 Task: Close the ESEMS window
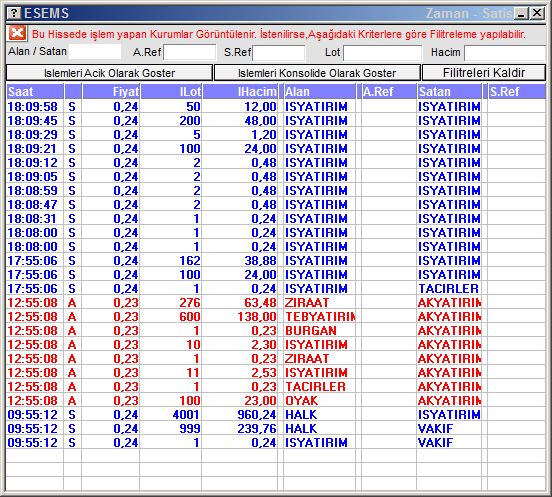coord(537,13)
